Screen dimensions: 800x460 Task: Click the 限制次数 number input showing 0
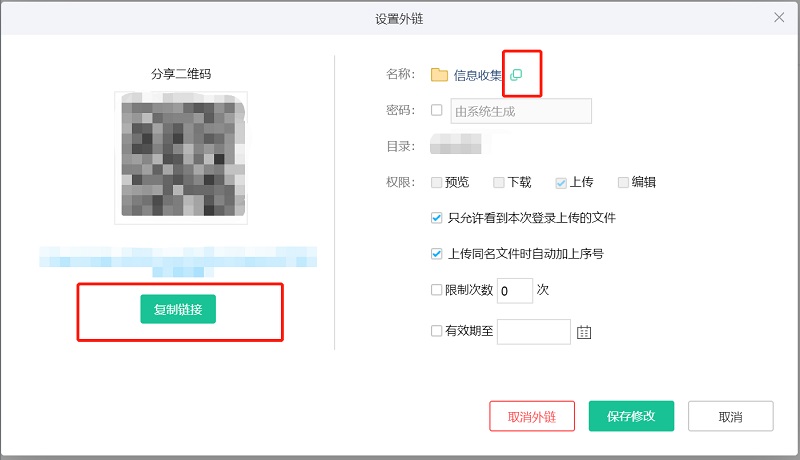tap(515, 291)
